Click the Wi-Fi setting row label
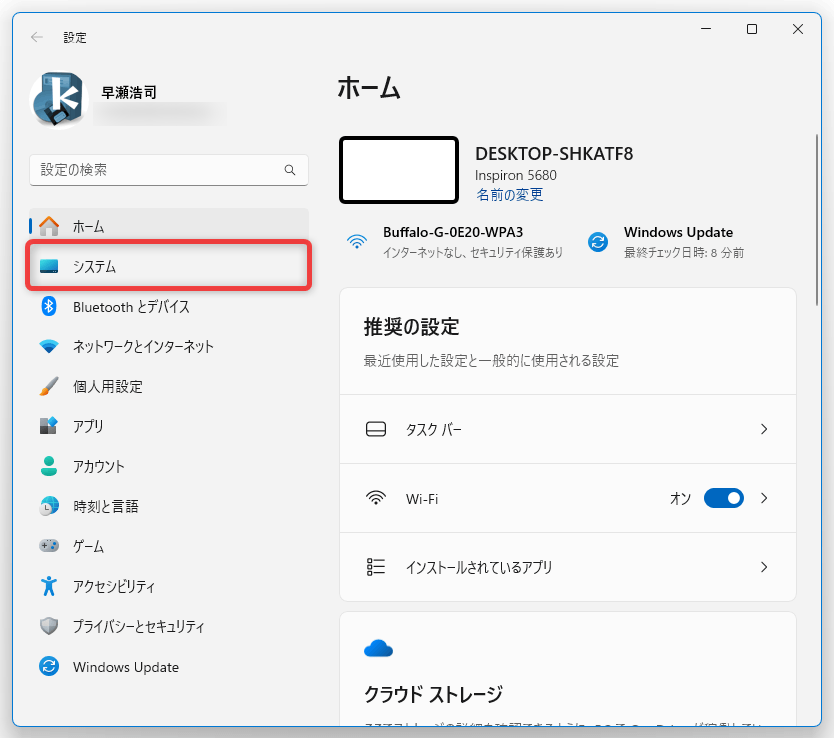Screen dimensions: 834x738 (x=422, y=499)
